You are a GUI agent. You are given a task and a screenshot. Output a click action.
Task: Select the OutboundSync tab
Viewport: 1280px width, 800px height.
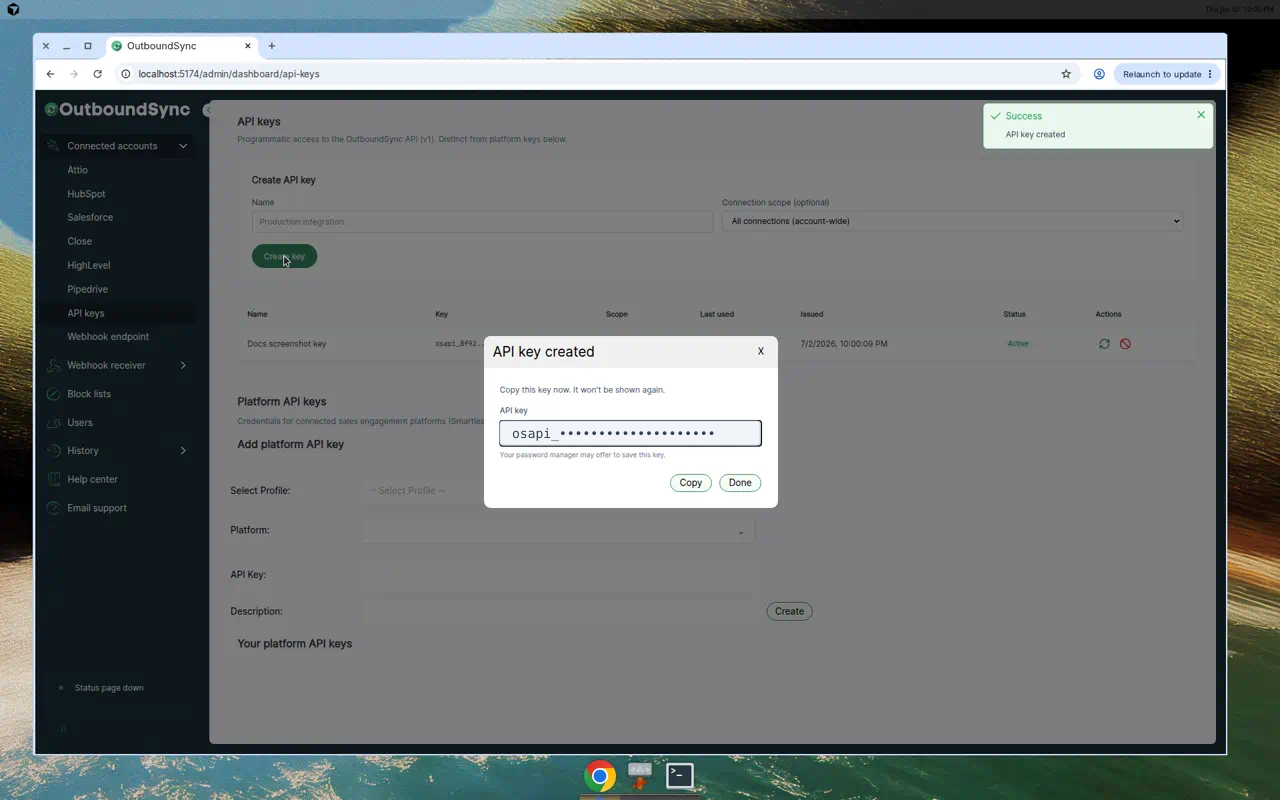click(181, 46)
